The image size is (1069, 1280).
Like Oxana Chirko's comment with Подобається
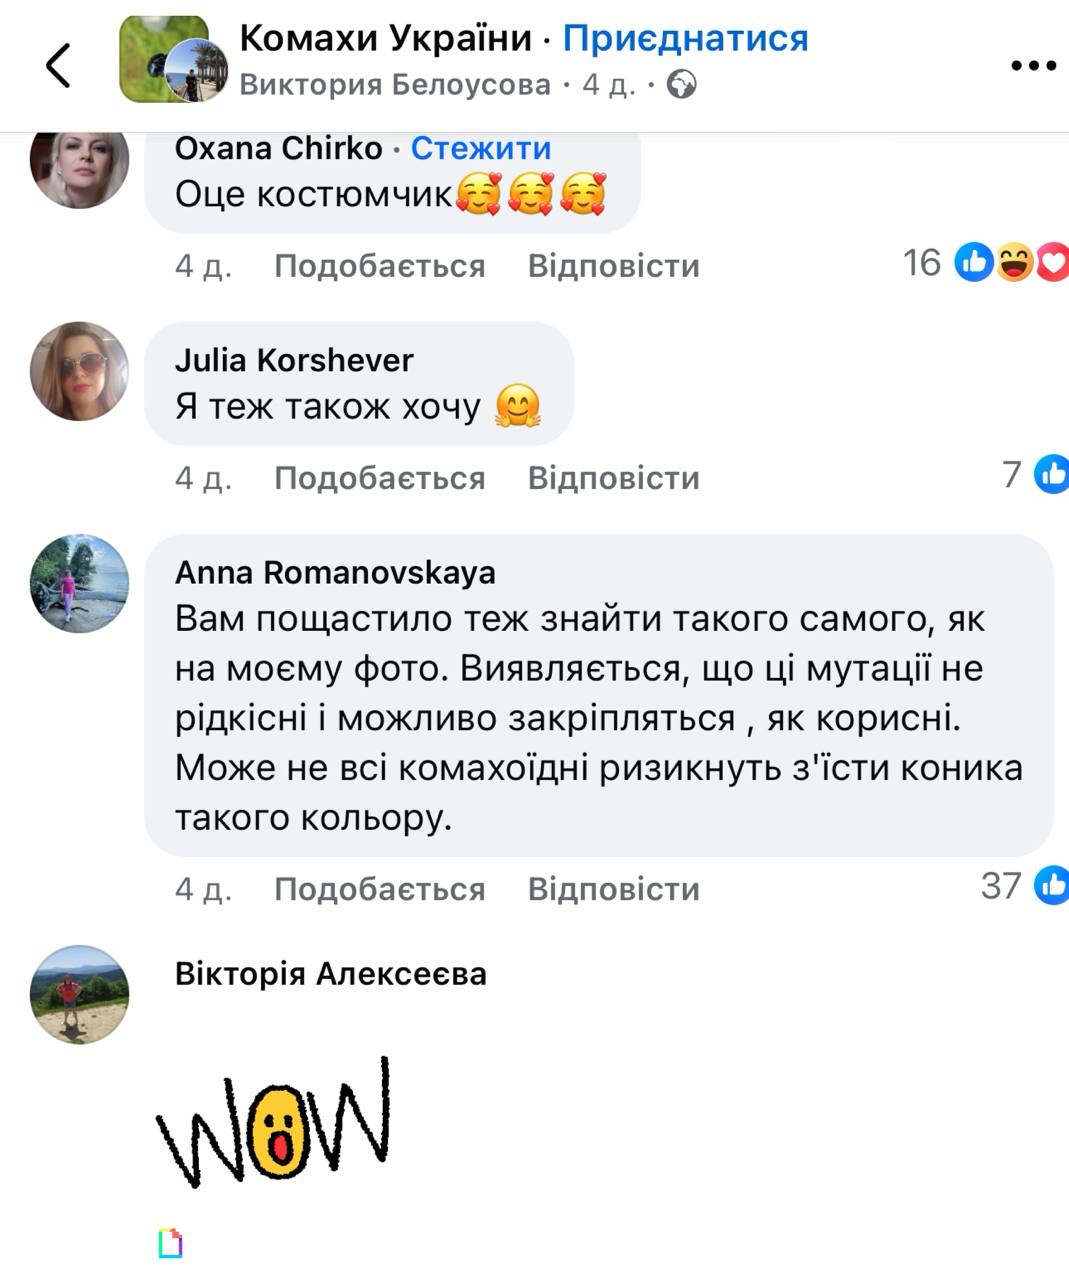coord(380,266)
